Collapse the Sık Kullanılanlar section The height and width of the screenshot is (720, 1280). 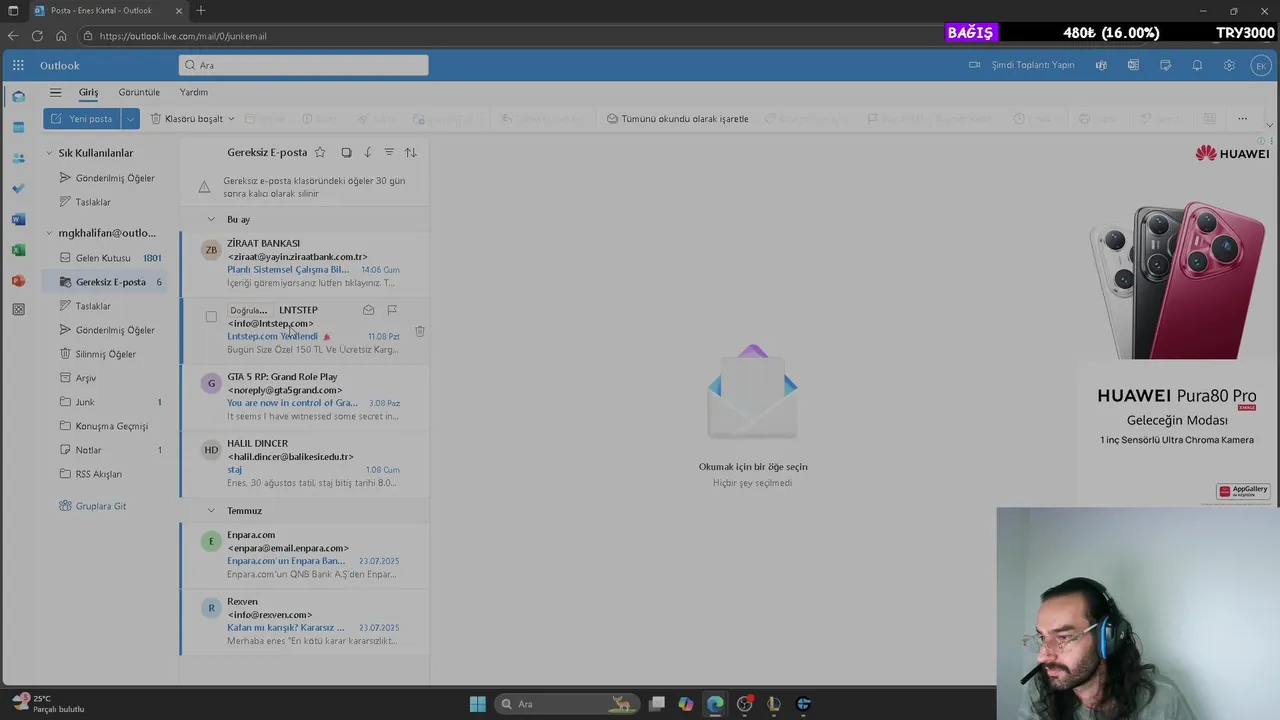49,153
